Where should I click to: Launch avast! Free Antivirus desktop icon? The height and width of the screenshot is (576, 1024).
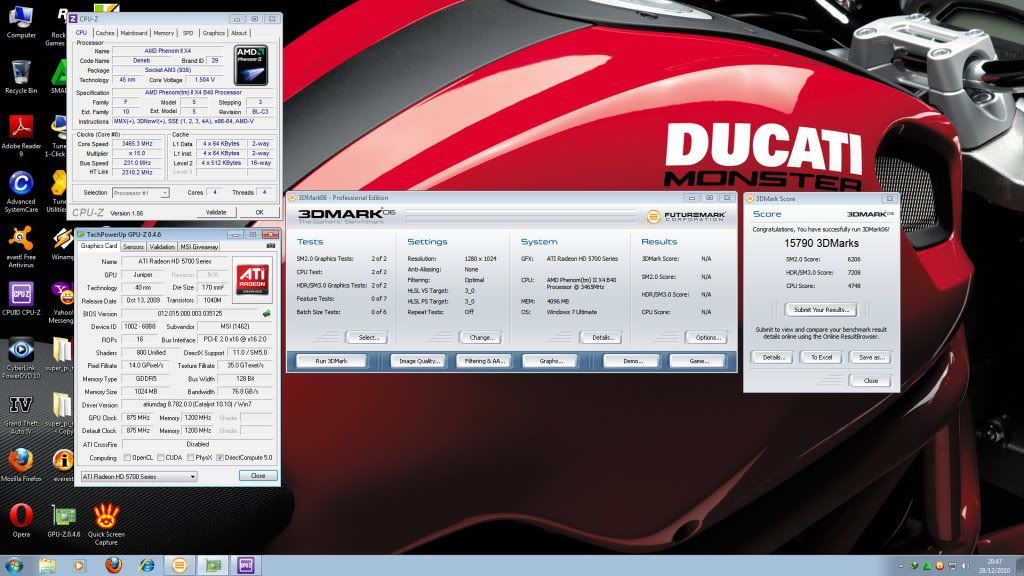tap(21, 247)
